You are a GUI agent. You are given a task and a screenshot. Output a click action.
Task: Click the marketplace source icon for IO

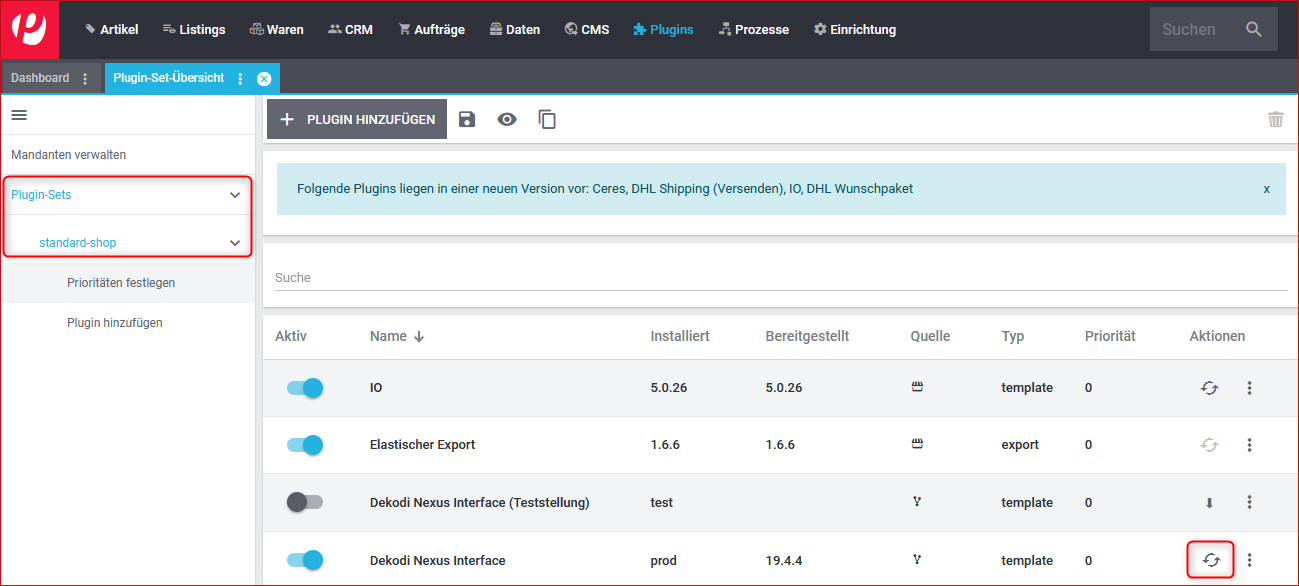pos(917,387)
